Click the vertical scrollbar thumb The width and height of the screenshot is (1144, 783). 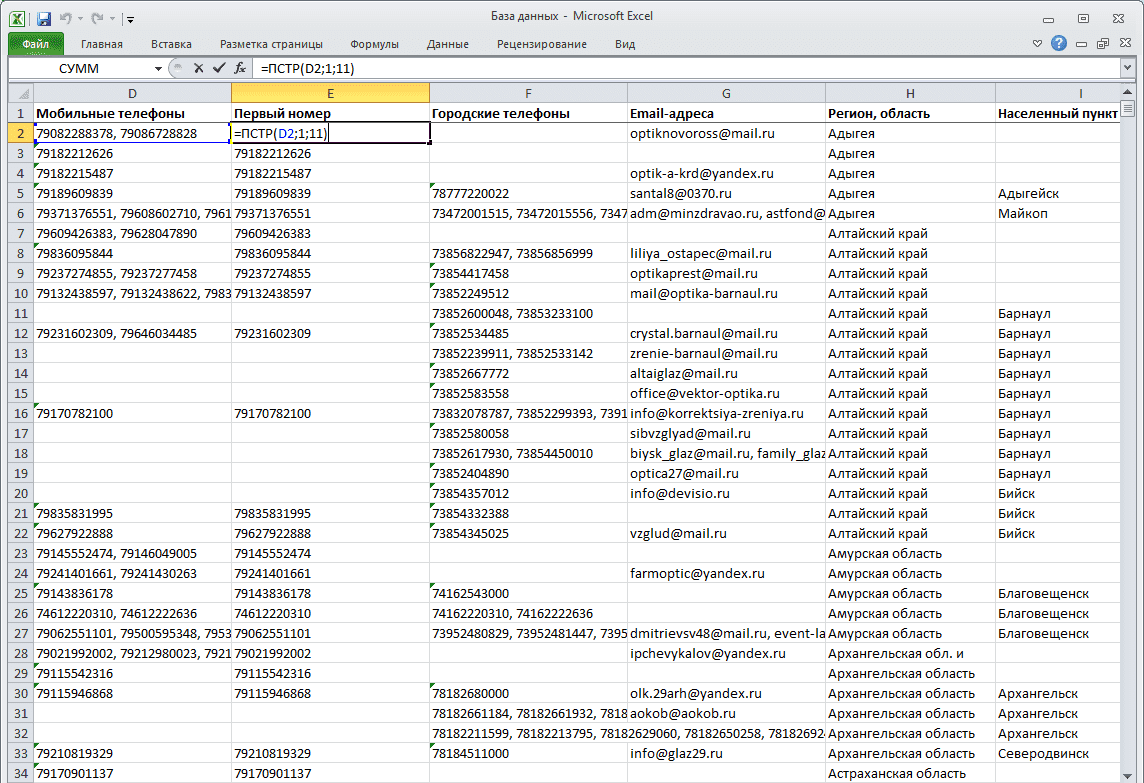click(x=1128, y=109)
